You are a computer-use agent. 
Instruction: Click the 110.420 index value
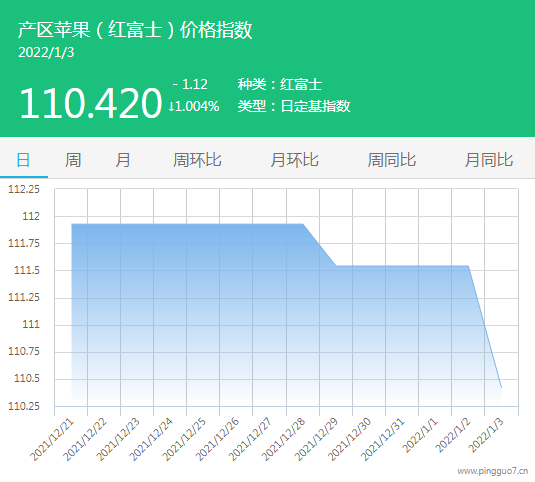[x=90, y=103]
